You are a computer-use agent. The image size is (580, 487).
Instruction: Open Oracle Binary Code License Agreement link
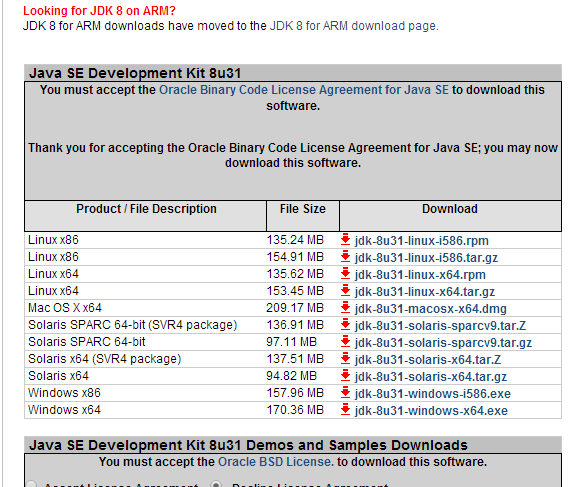coord(304,90)
